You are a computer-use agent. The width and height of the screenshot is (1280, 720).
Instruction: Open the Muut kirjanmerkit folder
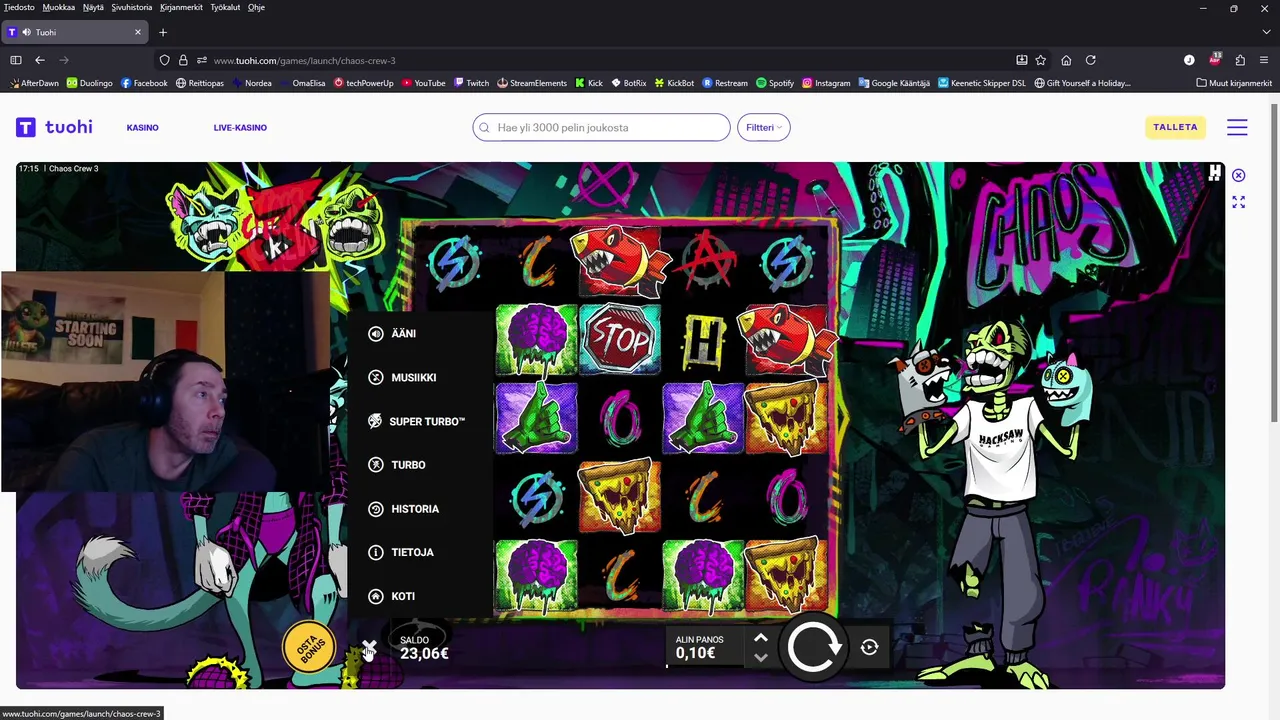tap(1234, 83)
